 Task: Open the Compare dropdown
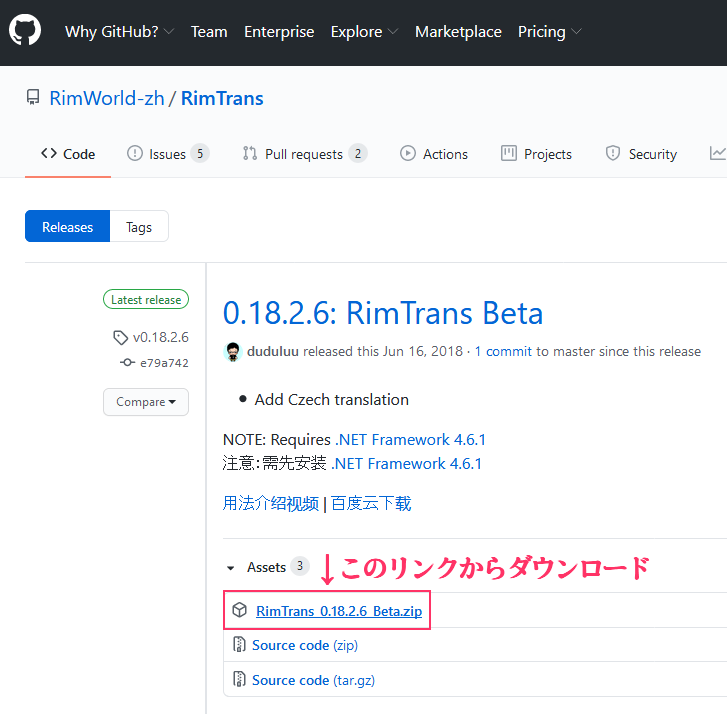coord(146,402)
